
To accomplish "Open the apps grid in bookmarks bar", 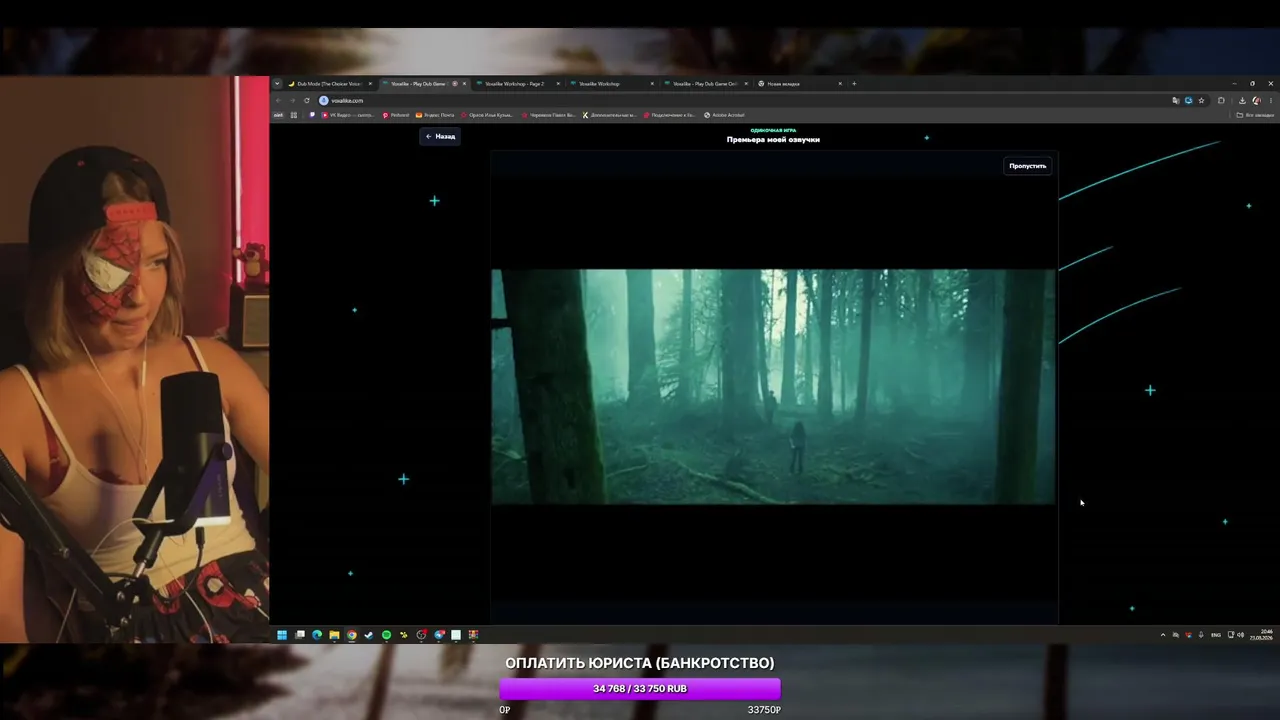I will 293,115.
